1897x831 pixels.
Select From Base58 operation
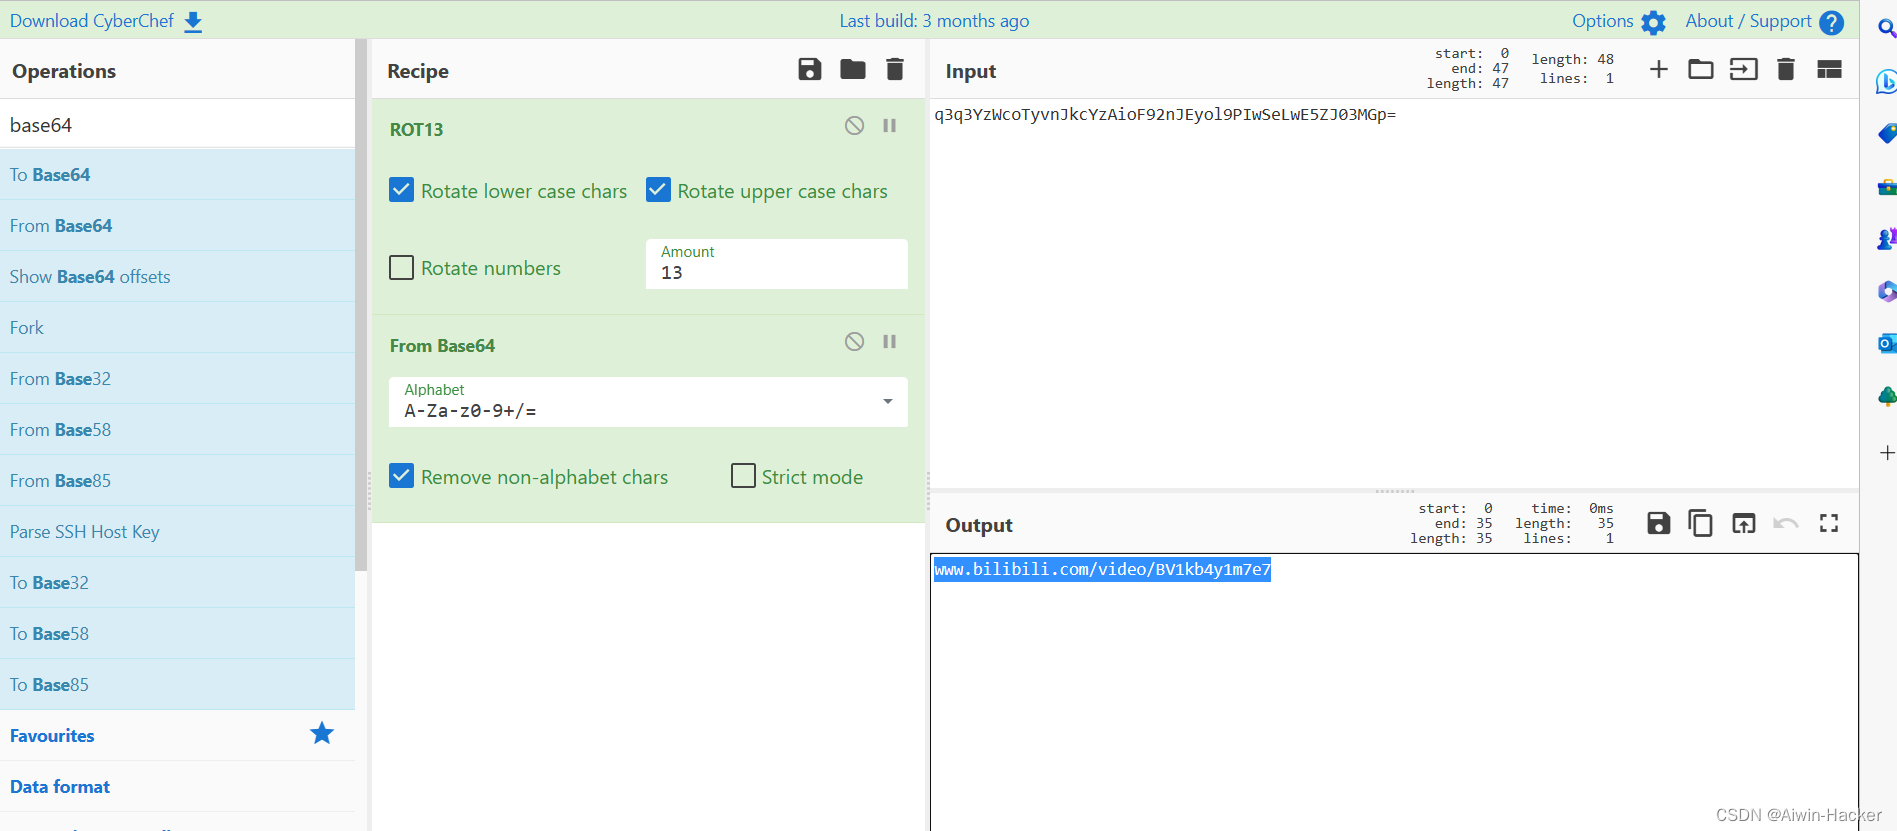178,430
